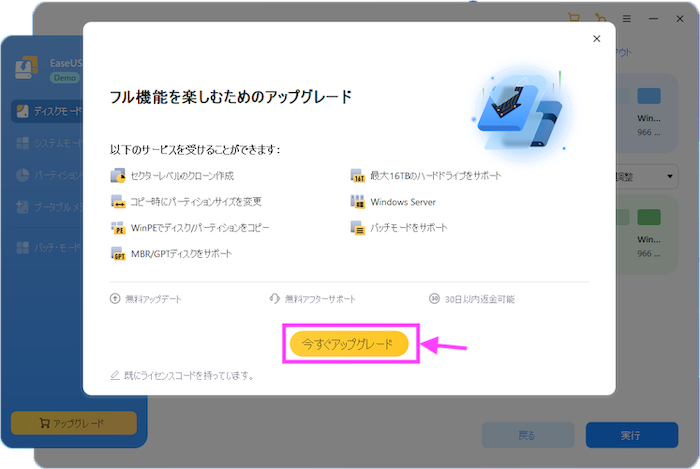
Task: Select the green Win... target disk partition
Action: (649, 217)
